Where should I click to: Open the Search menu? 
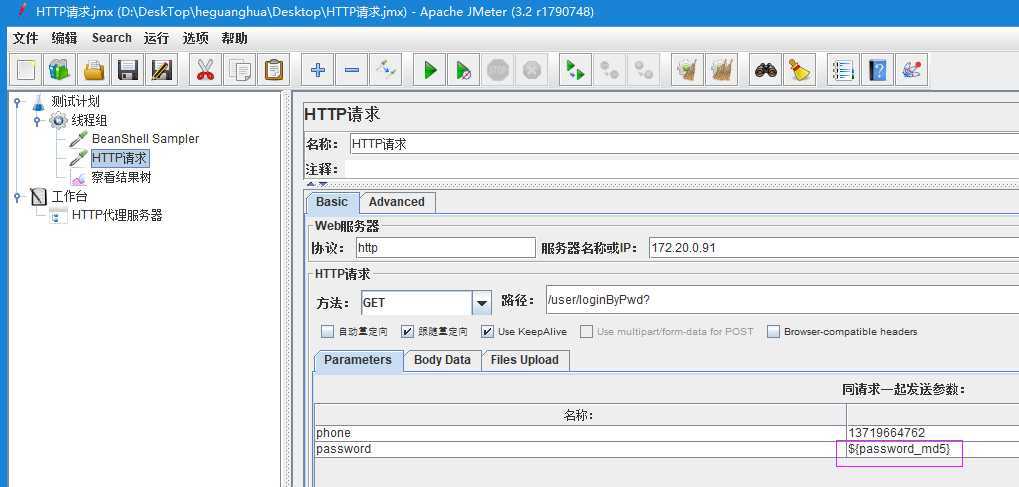tap(112, 38)
